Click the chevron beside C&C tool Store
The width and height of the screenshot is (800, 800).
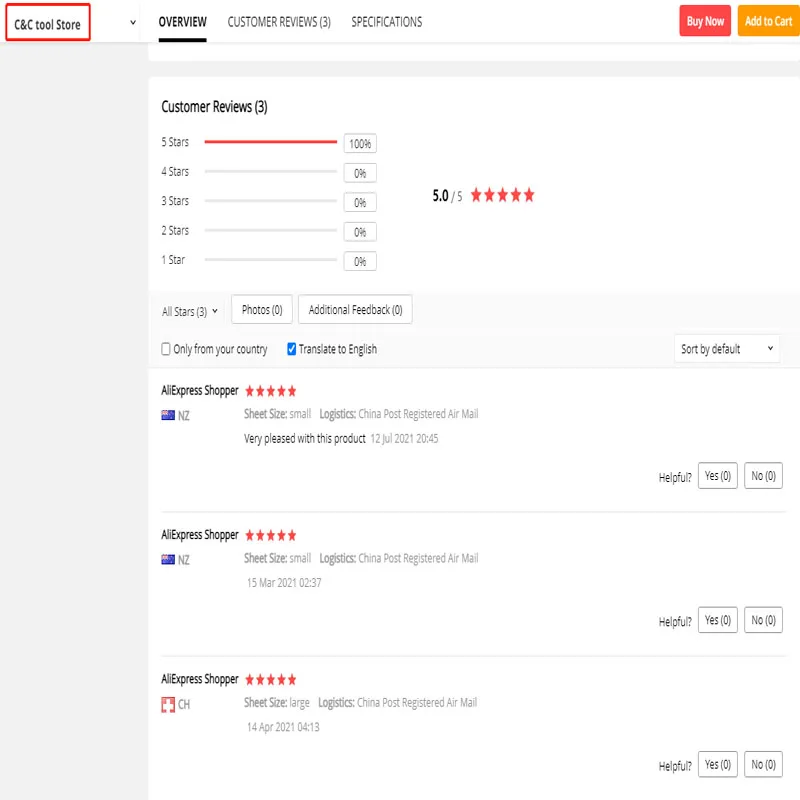click(133, 22)
